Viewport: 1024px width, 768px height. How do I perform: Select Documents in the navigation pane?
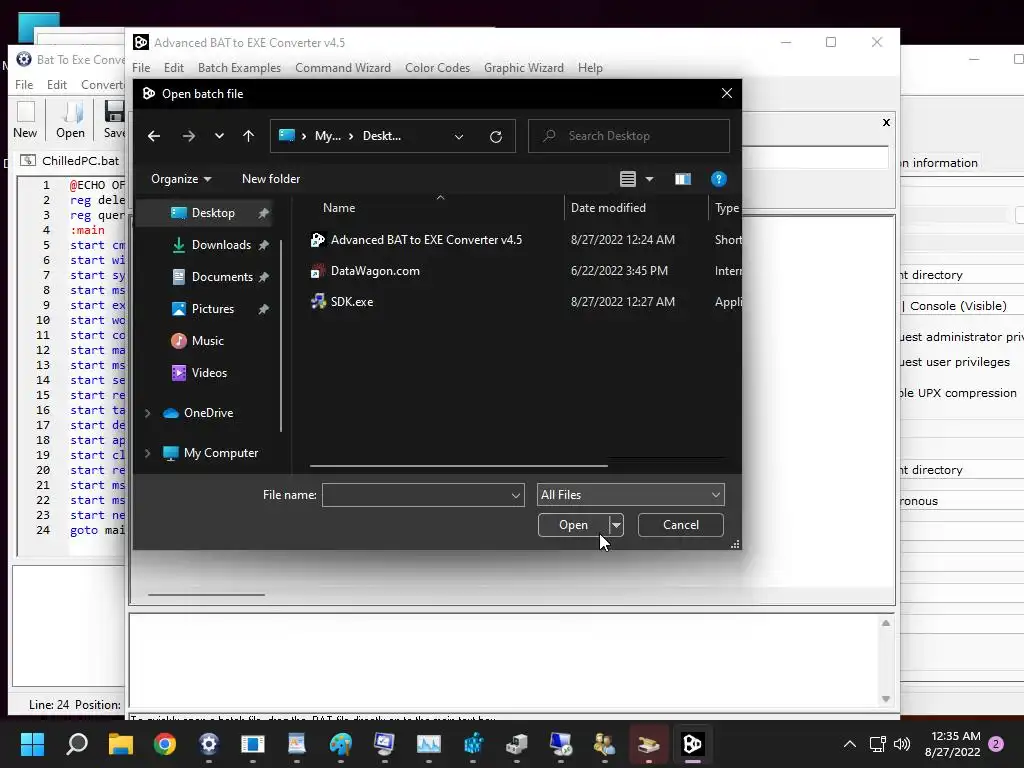[x=222, y=277]
